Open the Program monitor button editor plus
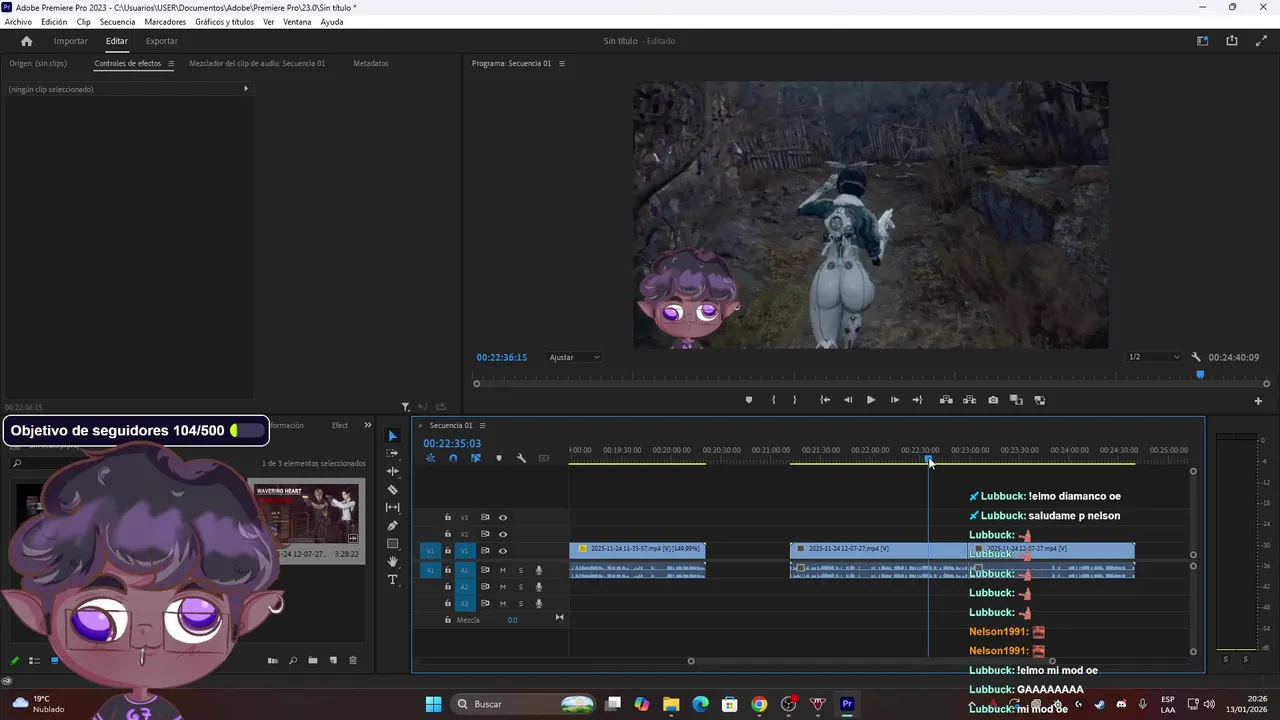1280x720 pixels. coord(1258,401)
